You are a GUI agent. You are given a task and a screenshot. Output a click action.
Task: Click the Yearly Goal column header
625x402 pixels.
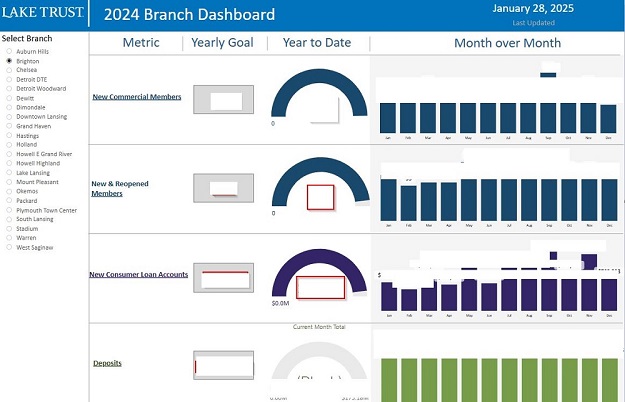(222, 43)
